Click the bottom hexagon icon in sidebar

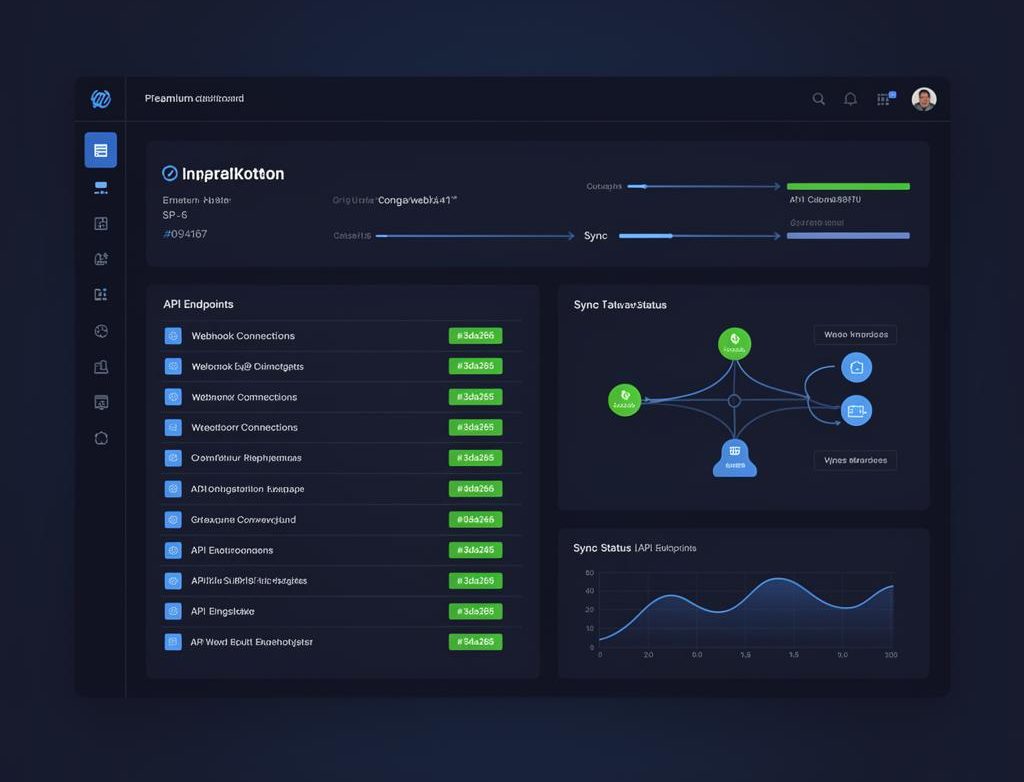(x=100, y=438)
